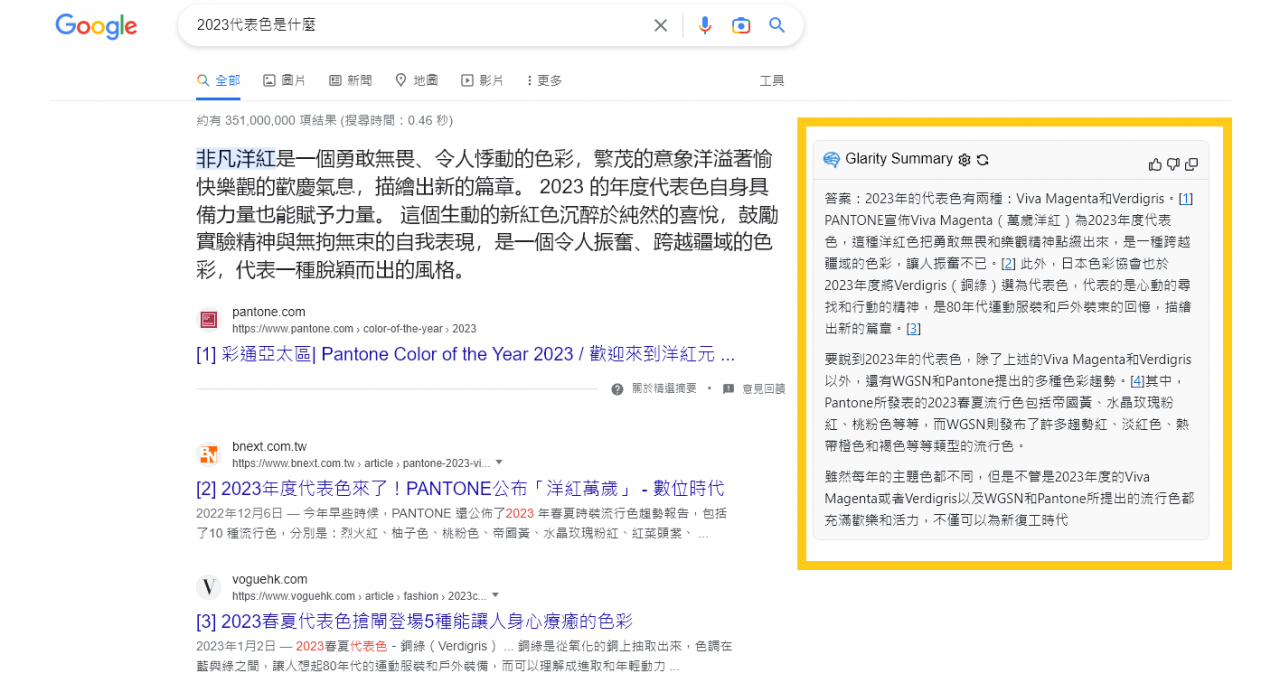
Task: Switch to the 新聞 (News) tab
Action: tap(350, 81)
